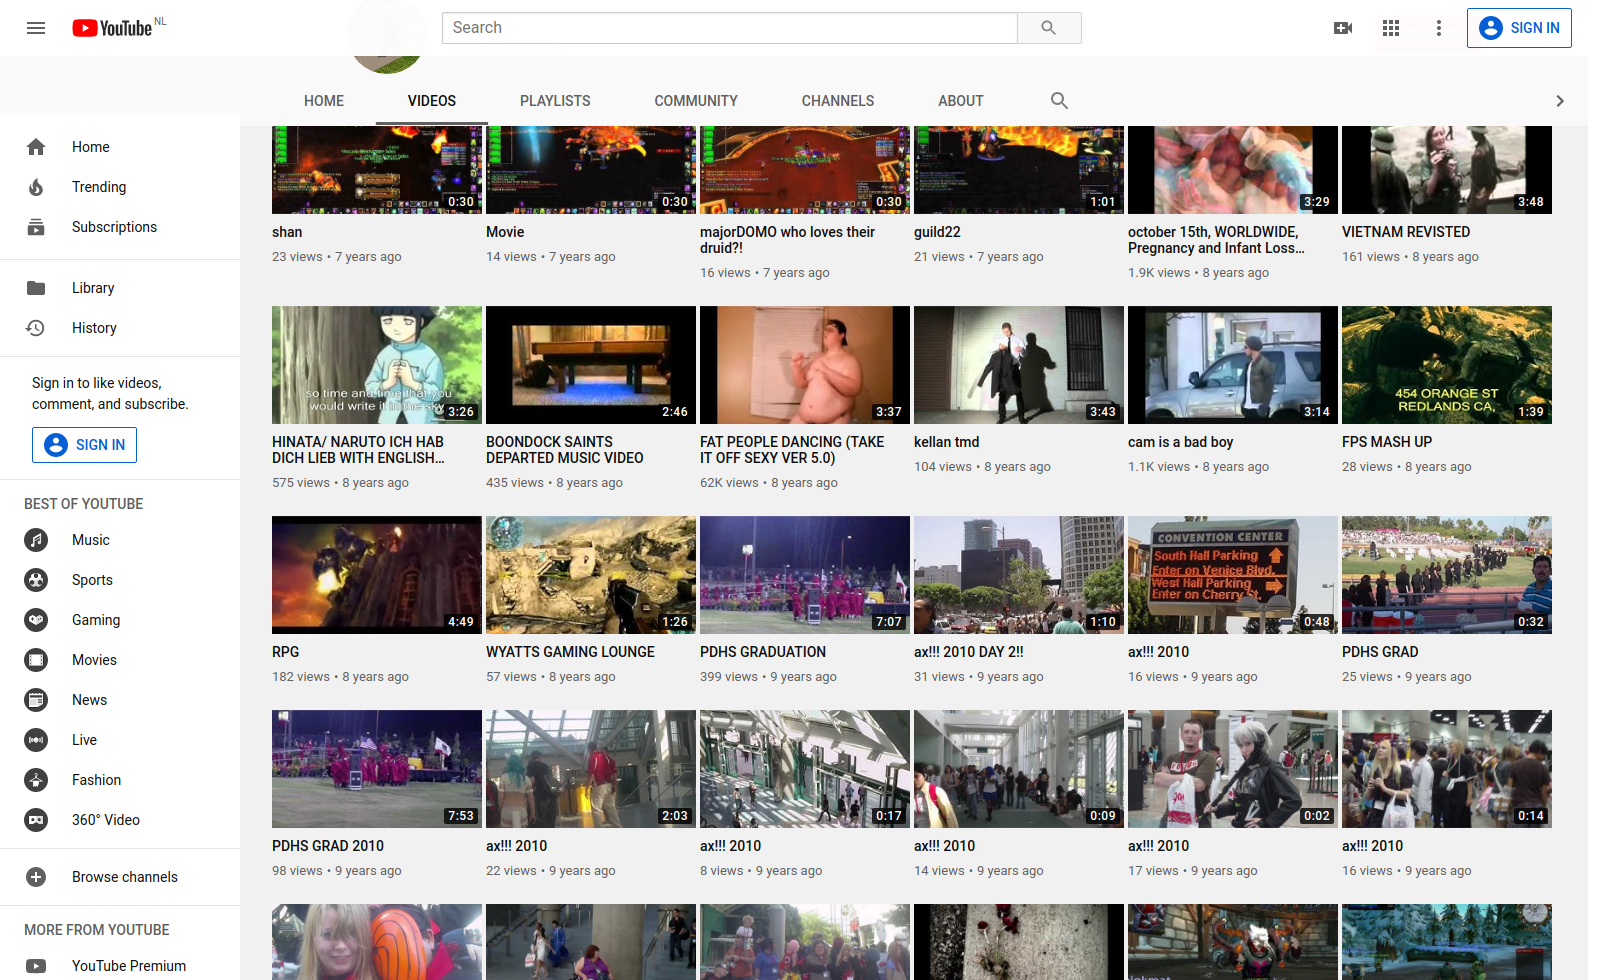The width and height of the screenshot is (1603, 980).
Task: Click the Live broadcast icon
Action: (36, 740)
